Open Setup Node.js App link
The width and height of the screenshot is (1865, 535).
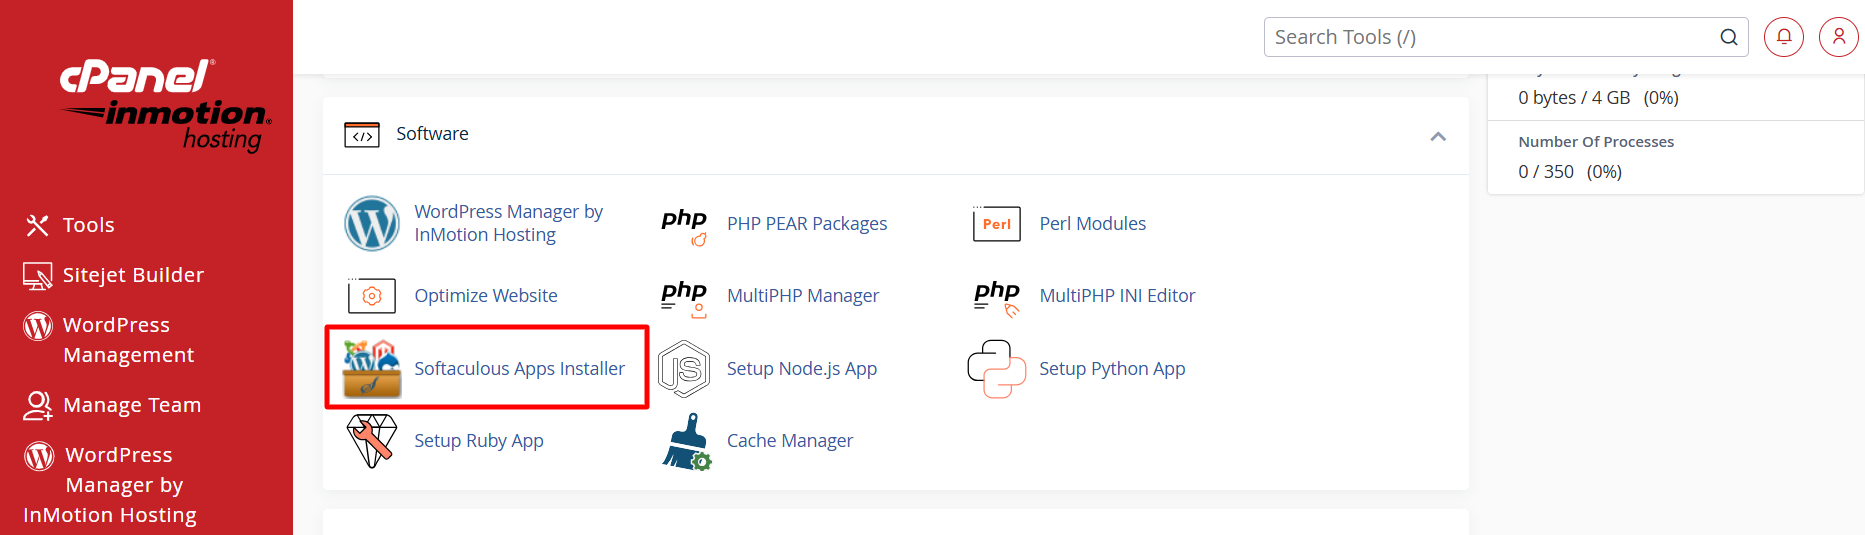pyautogui.click(x=802, y=369)
